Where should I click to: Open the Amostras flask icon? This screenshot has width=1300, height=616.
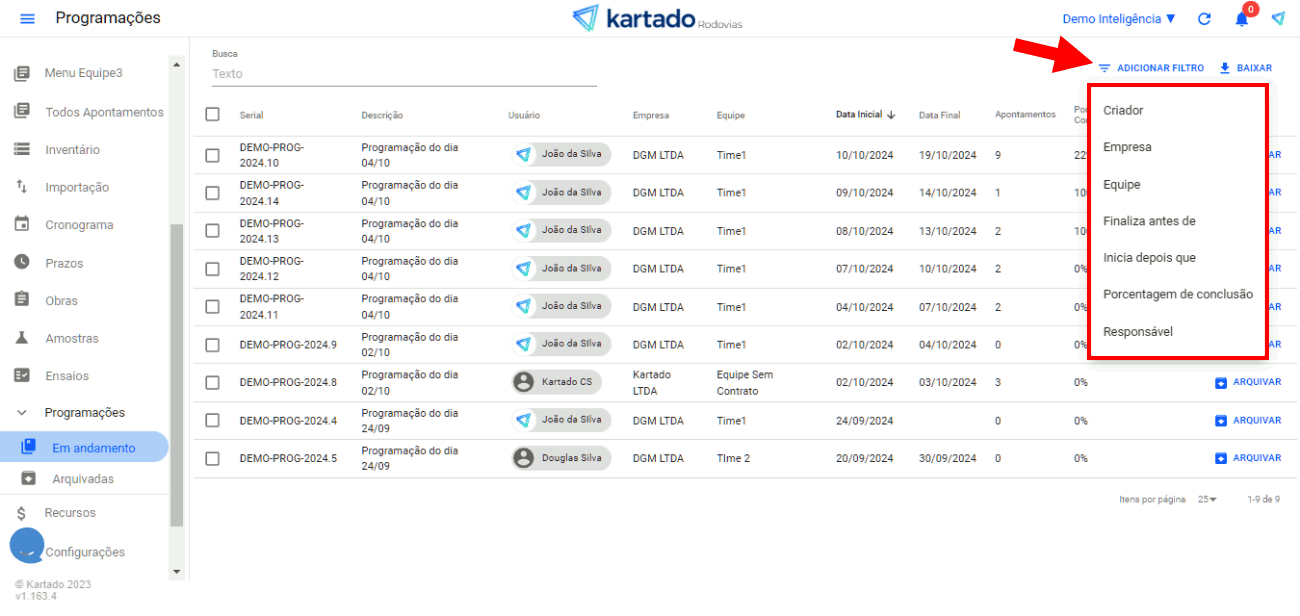[x=21, y=339]
